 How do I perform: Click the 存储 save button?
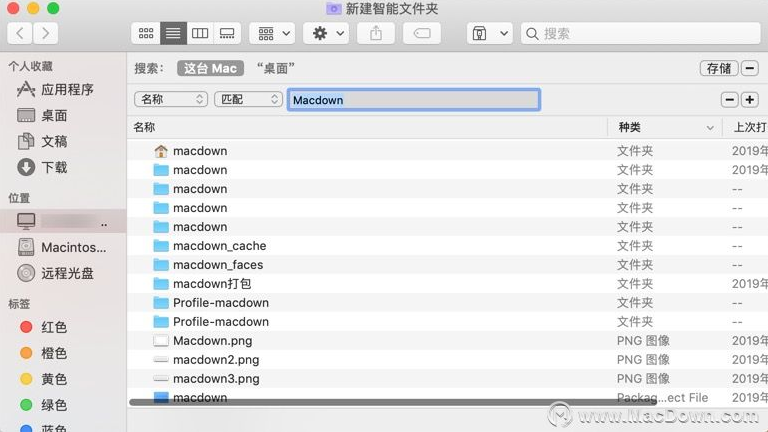click(719, 68)
